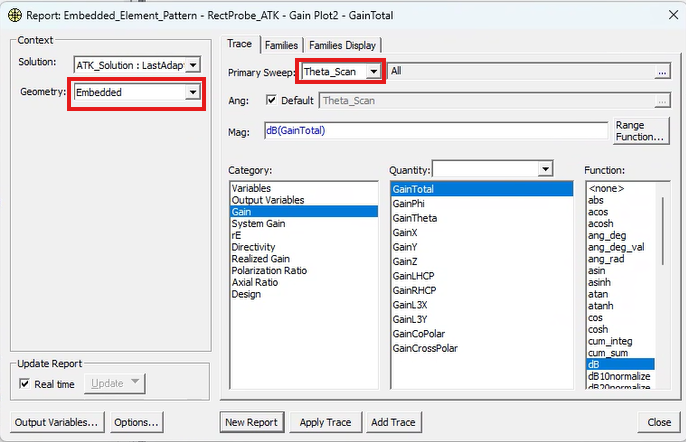Open the Primary Sweep Theta_Scan dropdown
This screenshot has height=442, width=686.
tap(373, 72)
